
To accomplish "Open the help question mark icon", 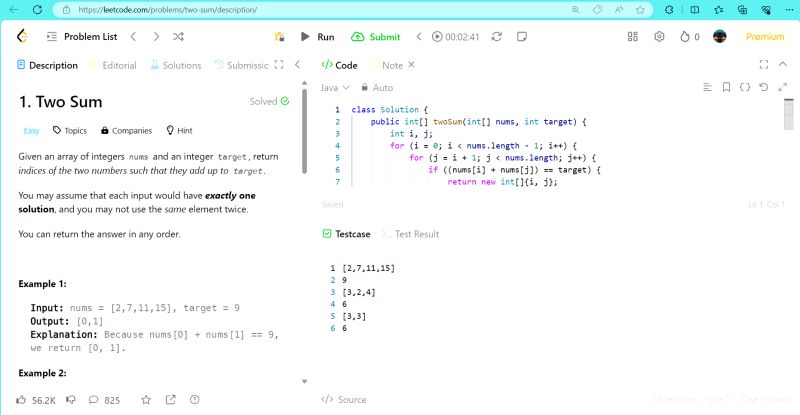I will (194, 400).
